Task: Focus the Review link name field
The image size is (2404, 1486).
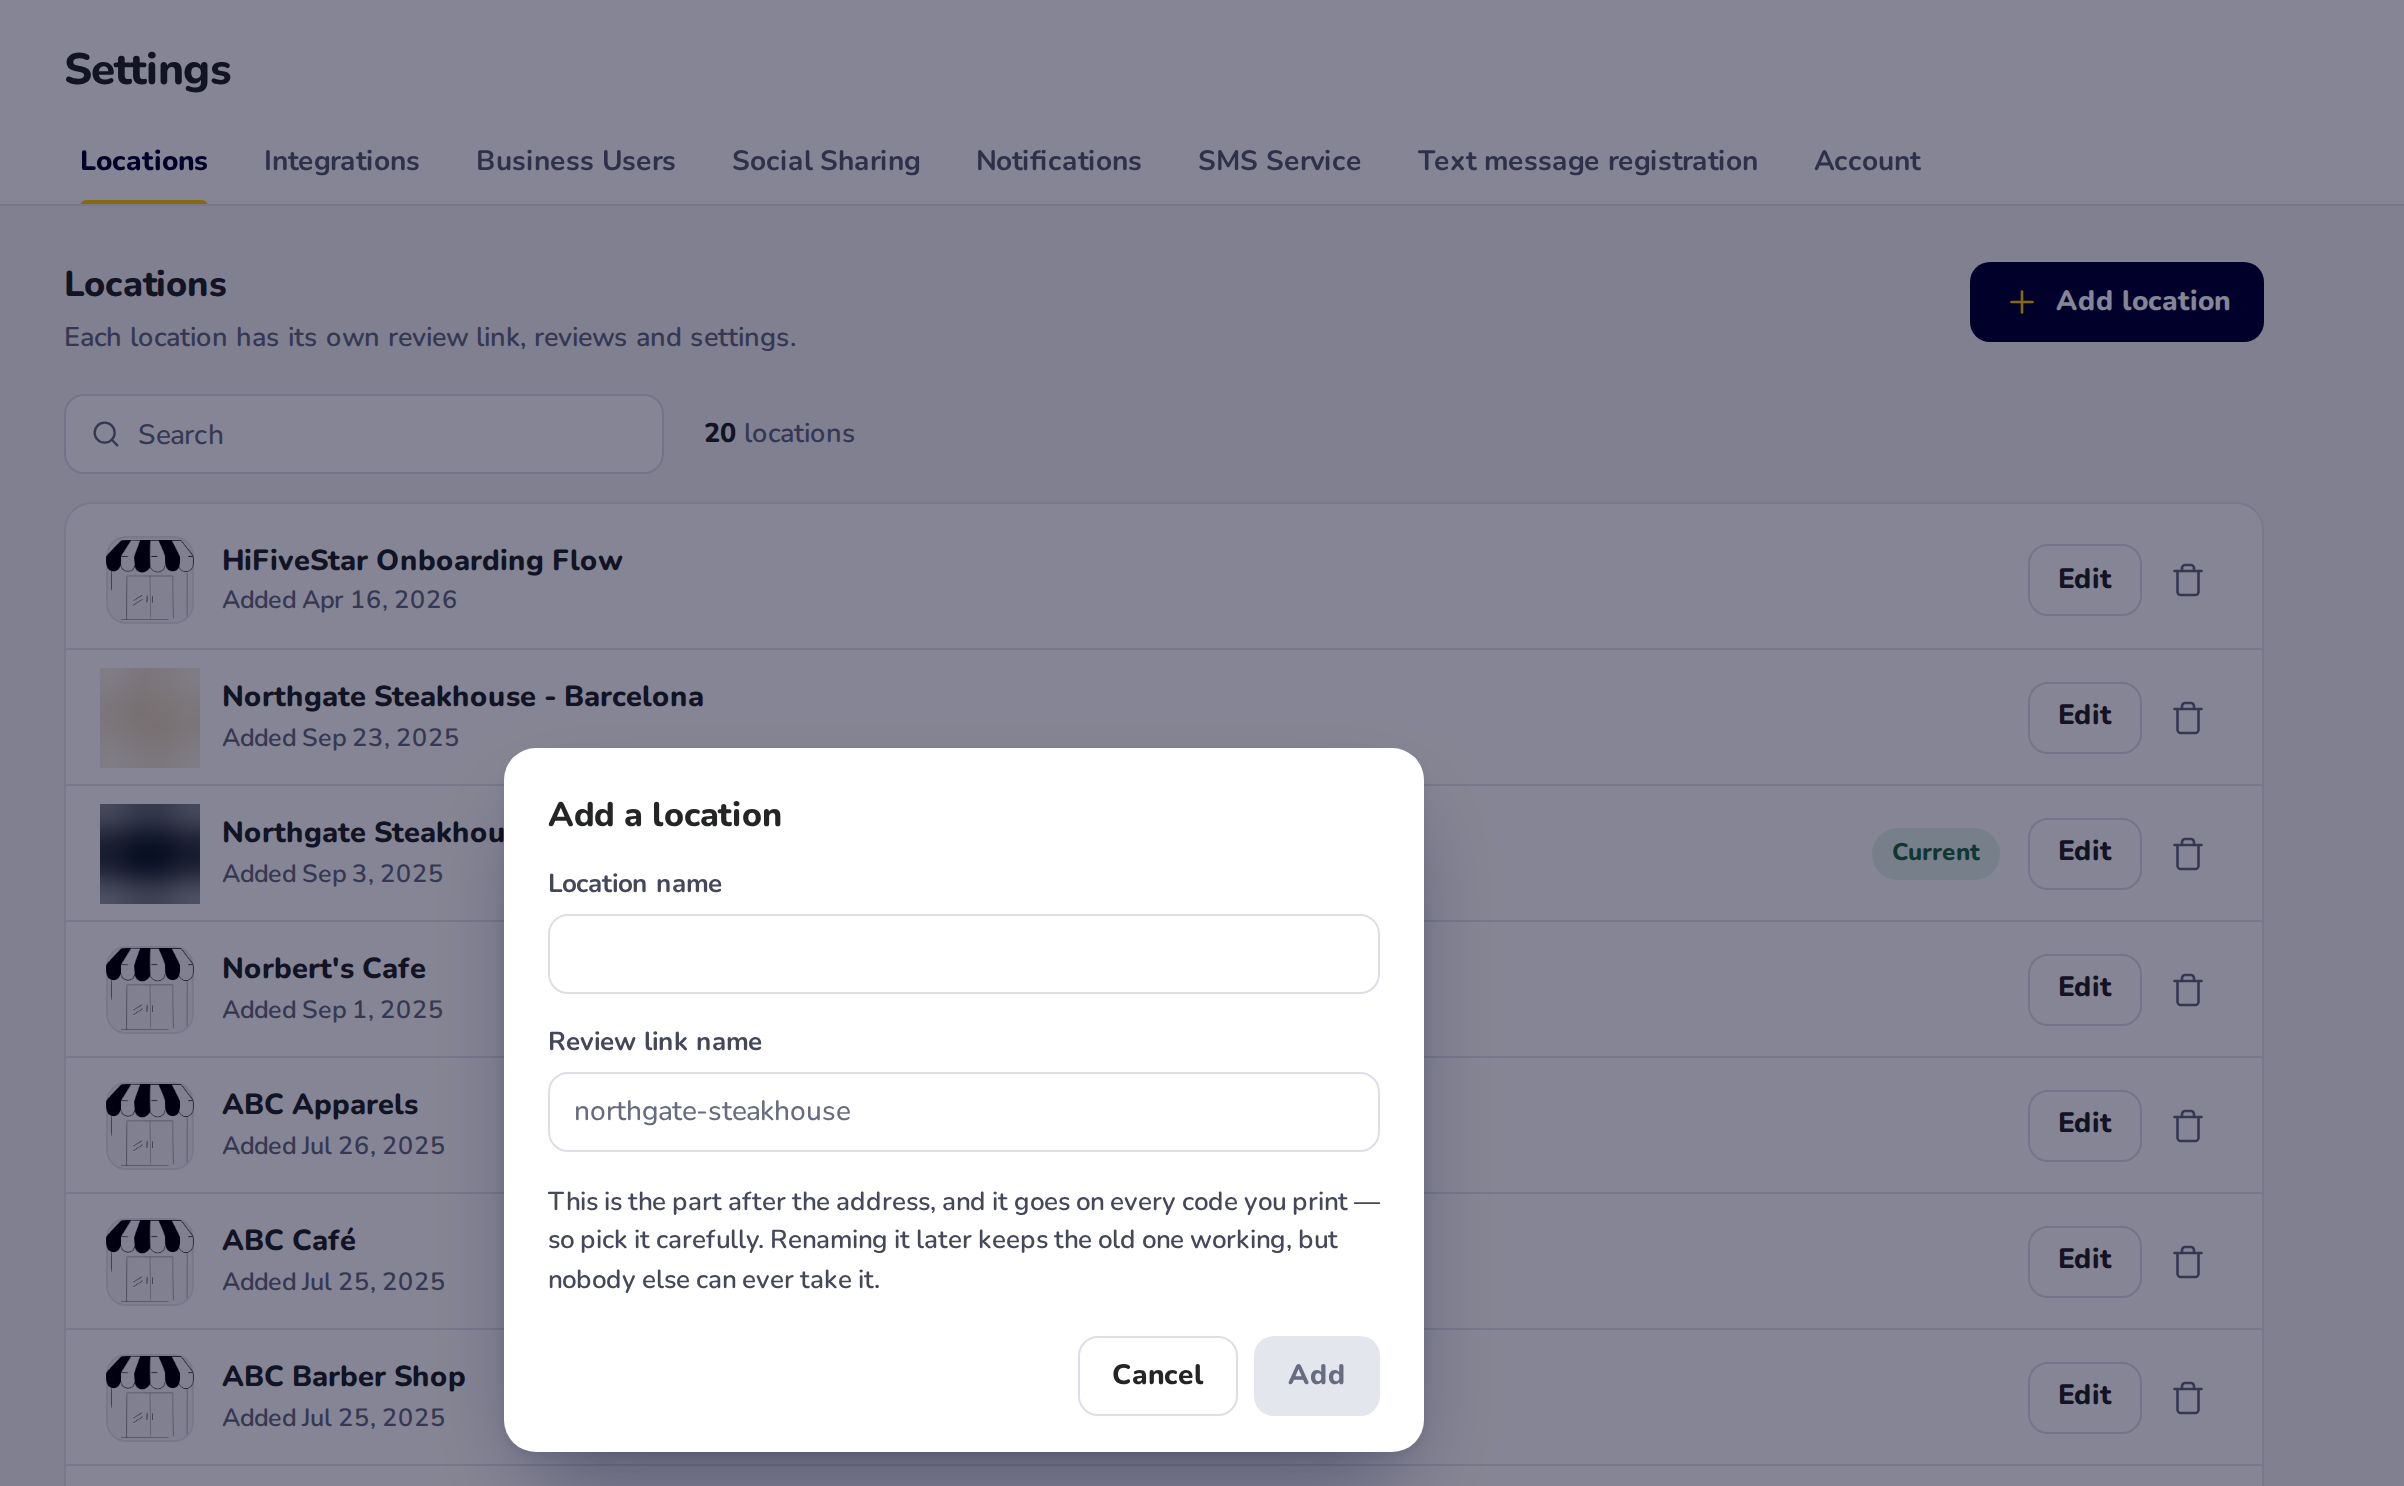Action: [964, 1112]
